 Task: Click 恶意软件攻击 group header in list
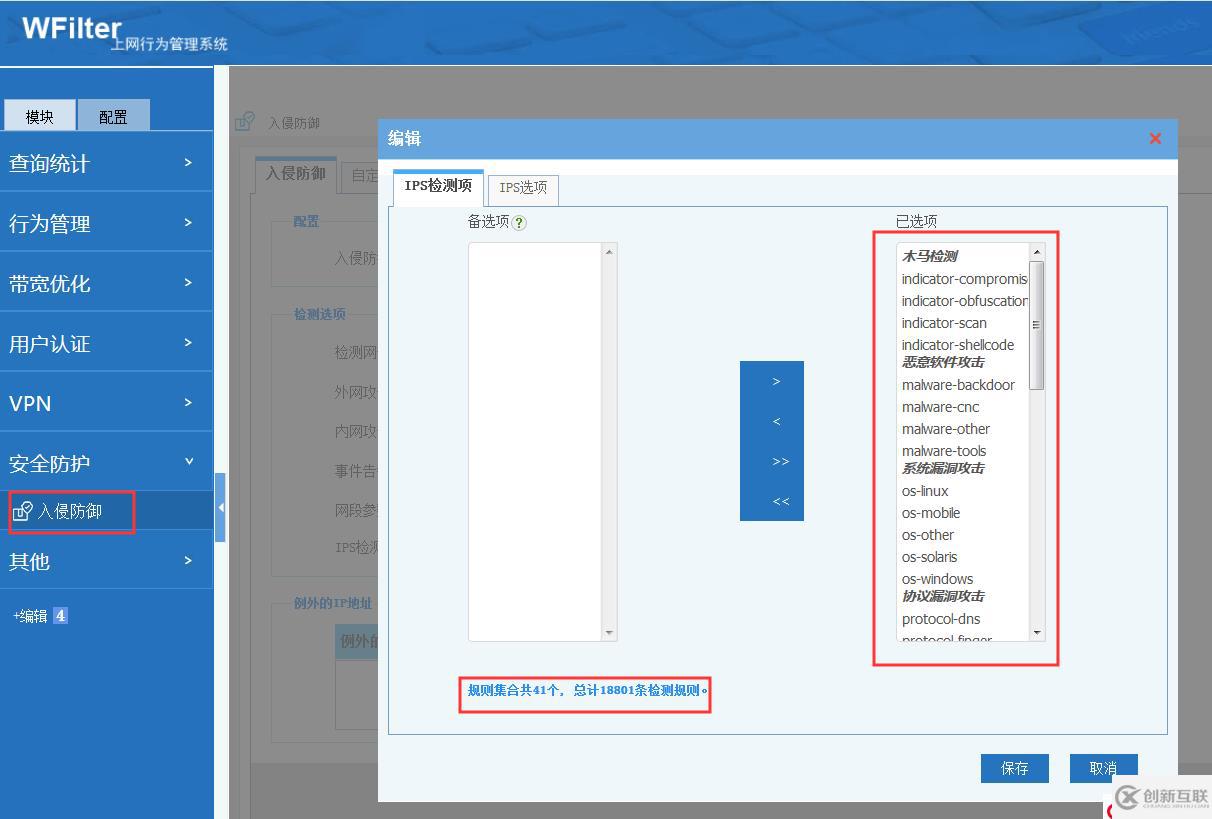click(943, 363)
